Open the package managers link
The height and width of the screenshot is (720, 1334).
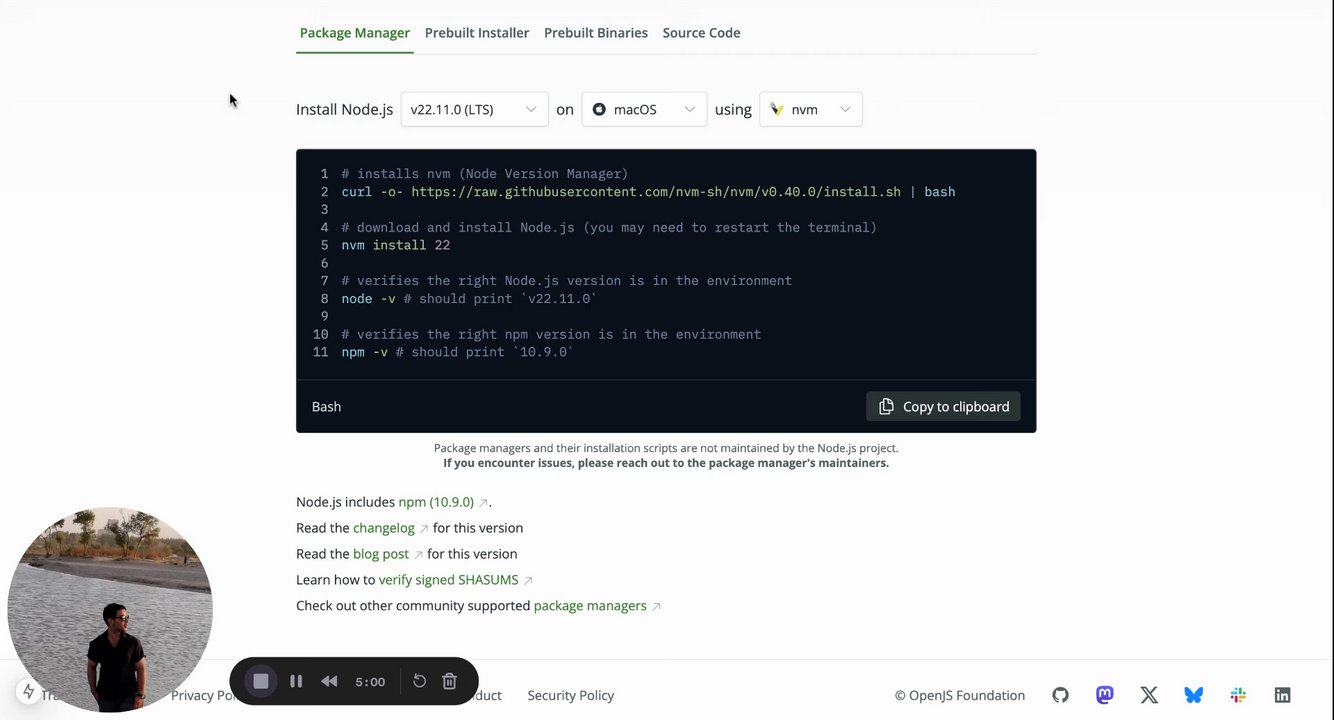click(x=597, y=606)
